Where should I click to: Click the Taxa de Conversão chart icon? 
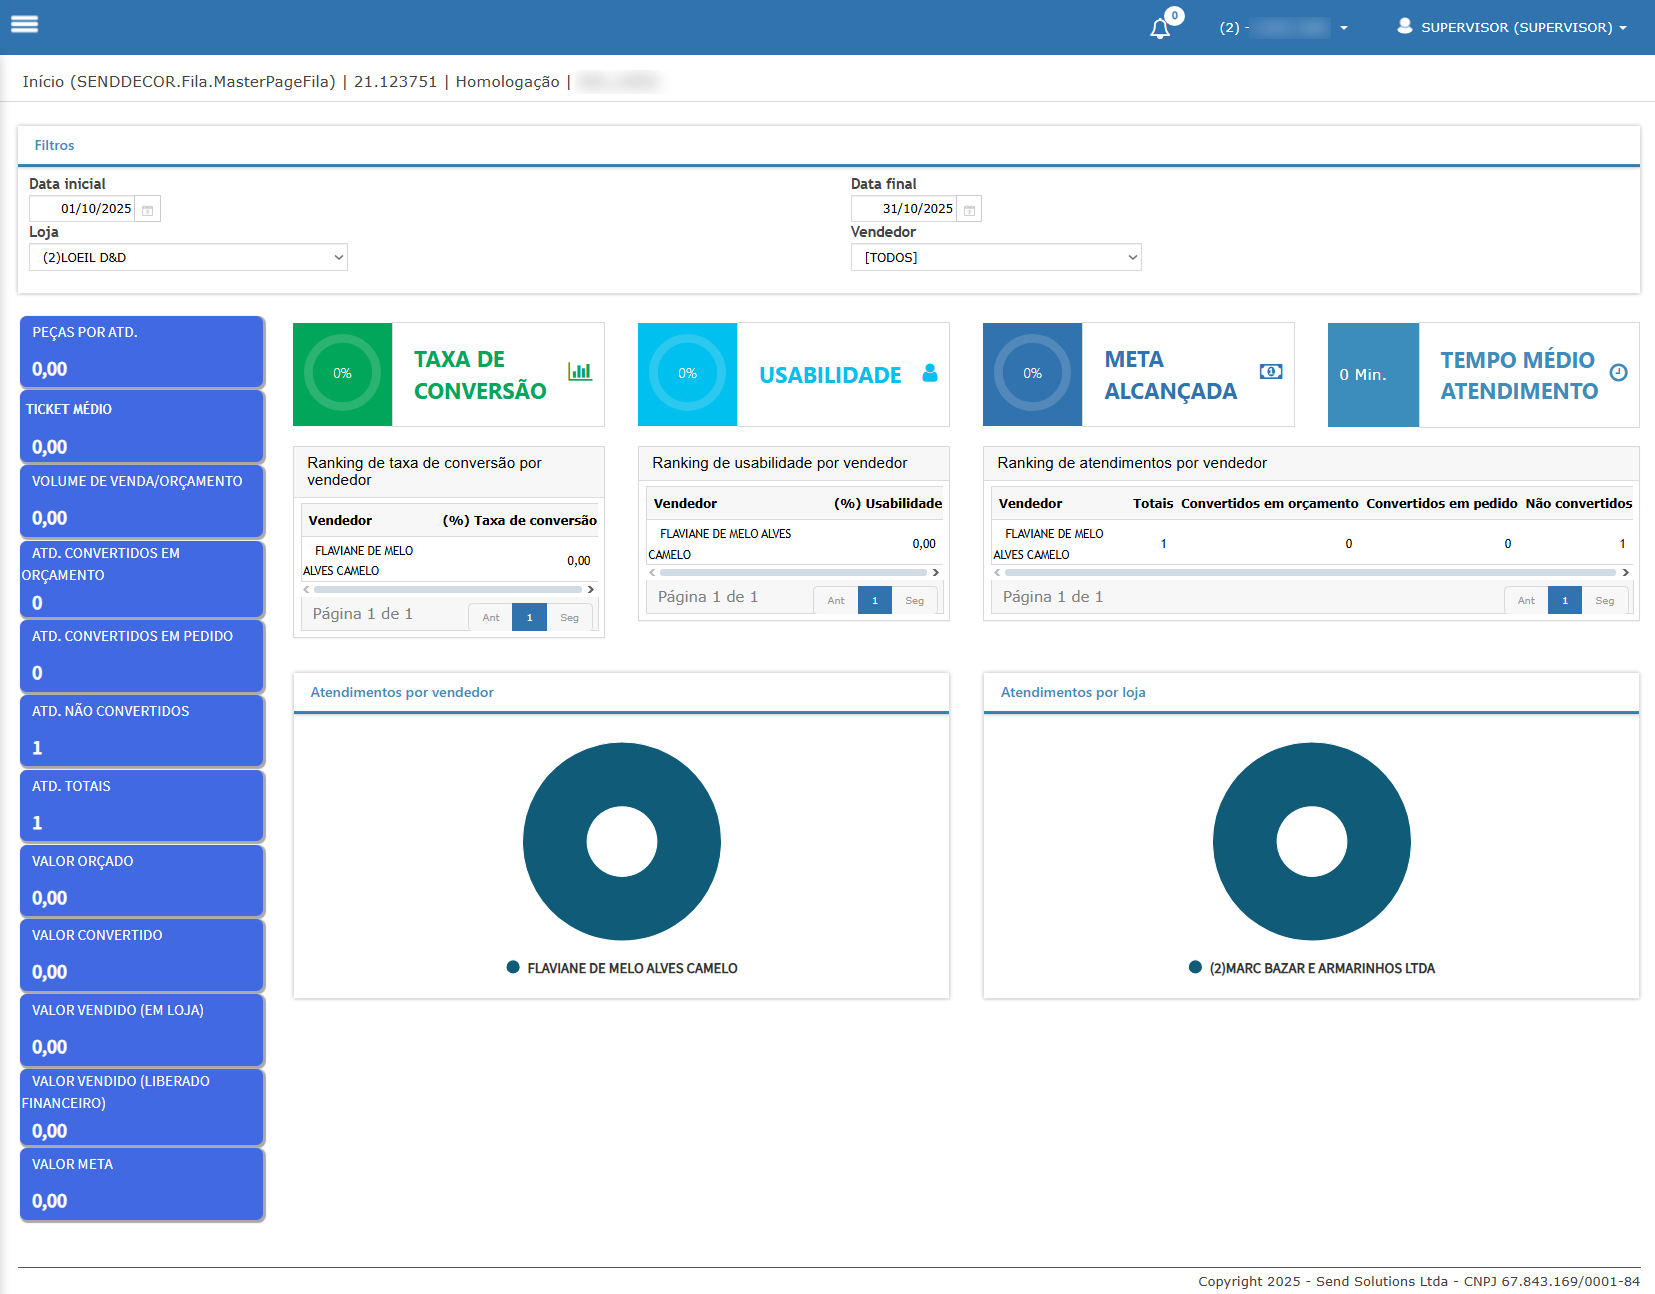[580, 372]
